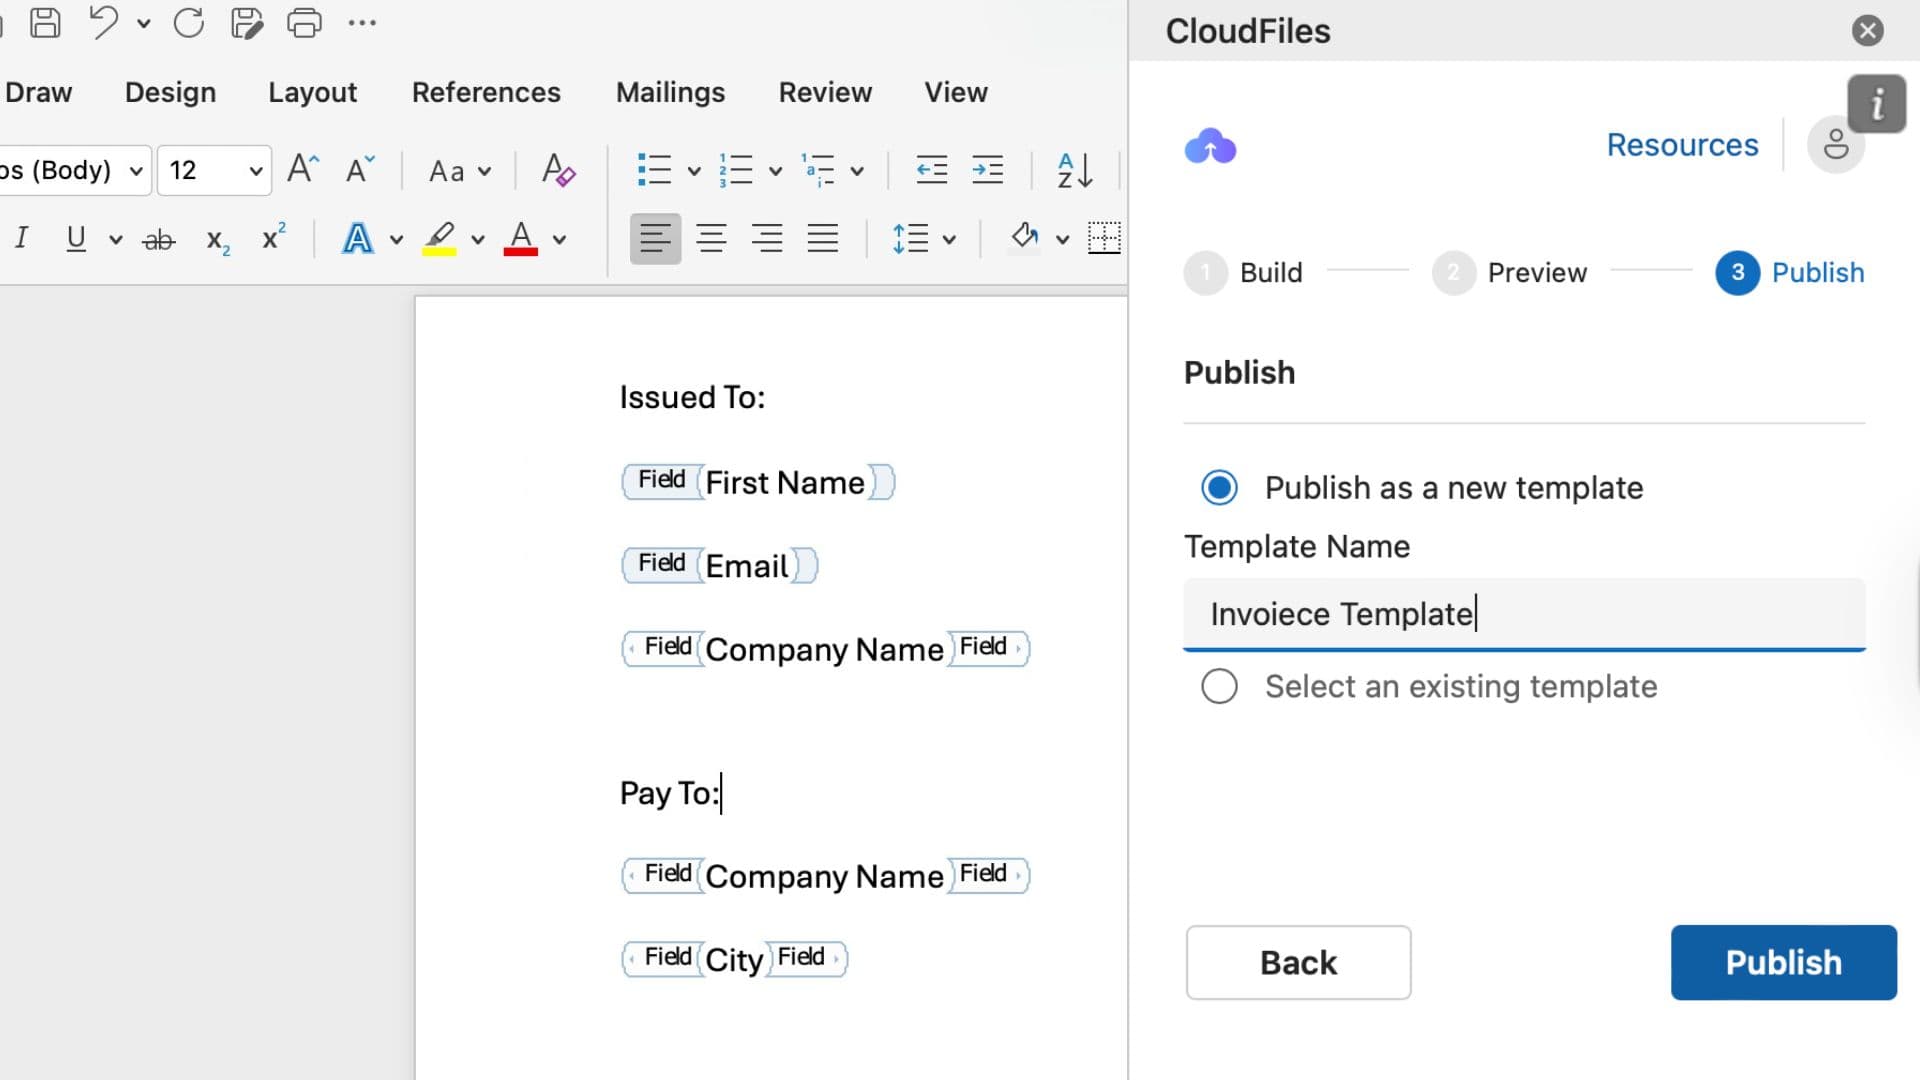This screenshot has width=1920, height=1080.
Task: Select the Sort tool in the ribbon
Action: (1072, 169)
